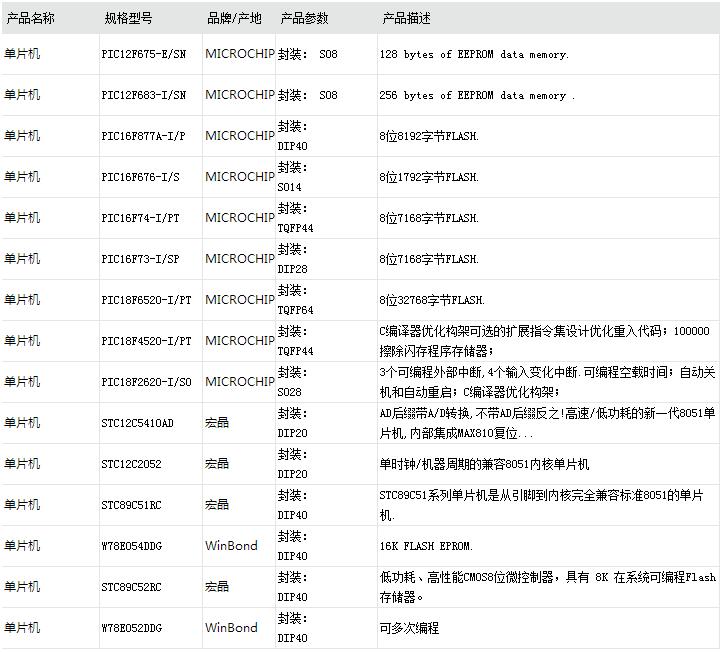Click model PIC18F6520-I/PT
The width and height of the screenshot is (723, 652).
(x=146, y=300)
